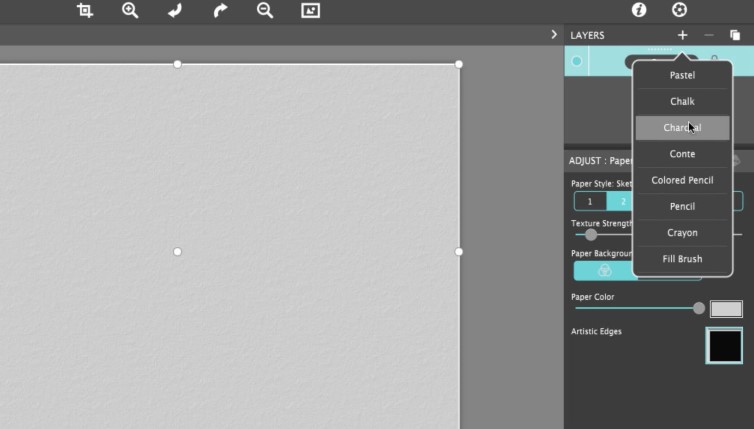The image size is (754, 429).
Task: Click the LAYERS panel title
Action: (x=587, y=35)
